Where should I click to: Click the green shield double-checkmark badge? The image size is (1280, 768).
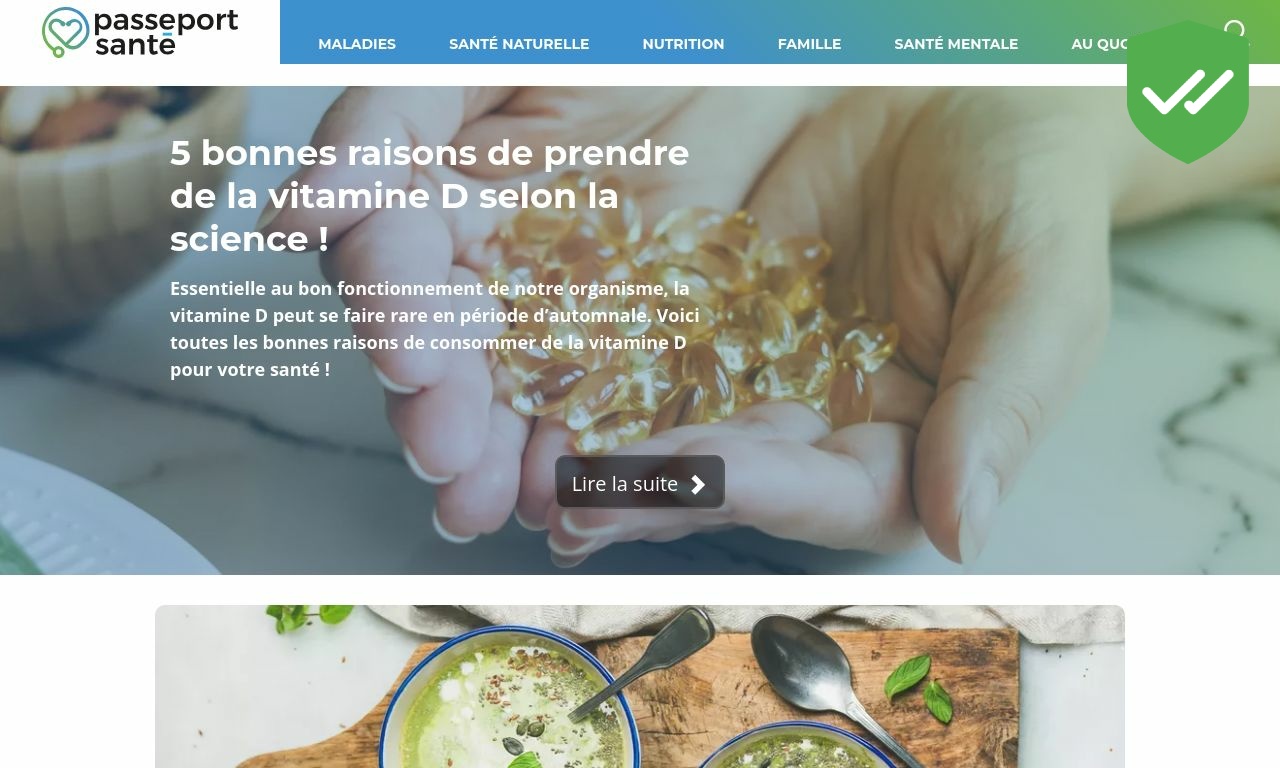(1187, 92)
